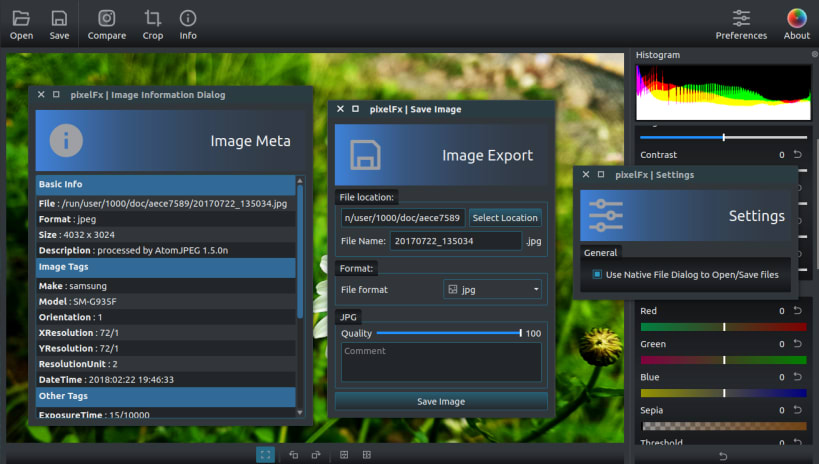Click the Histogram graph
Viewport: 819px width, 464px height.
click(x=723, y=92)
